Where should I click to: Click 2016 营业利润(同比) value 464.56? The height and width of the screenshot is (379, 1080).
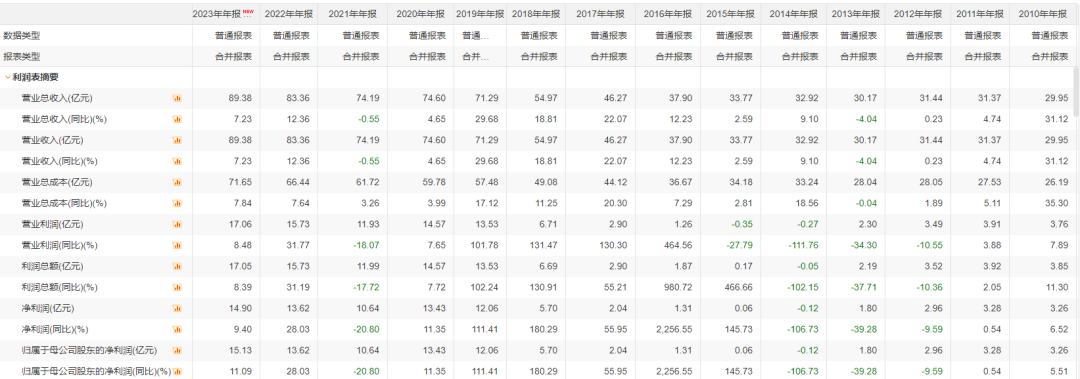click(x=678, y=245)
